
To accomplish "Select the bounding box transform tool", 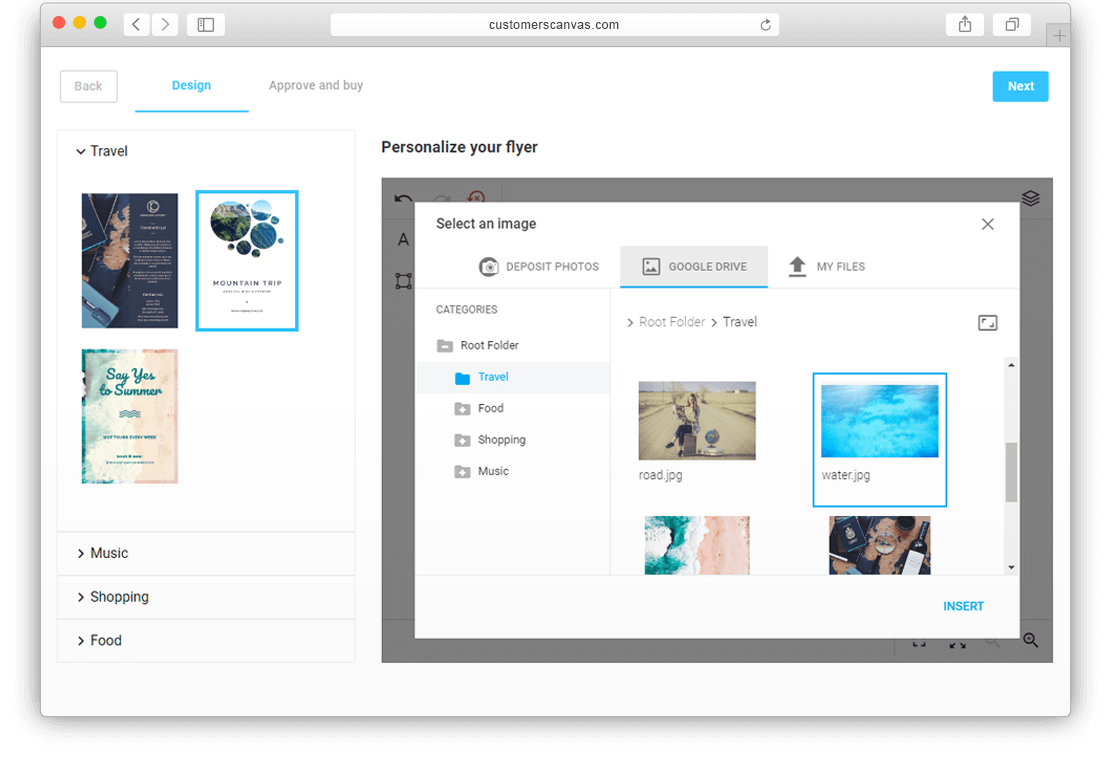I will (x=403, y=281).
